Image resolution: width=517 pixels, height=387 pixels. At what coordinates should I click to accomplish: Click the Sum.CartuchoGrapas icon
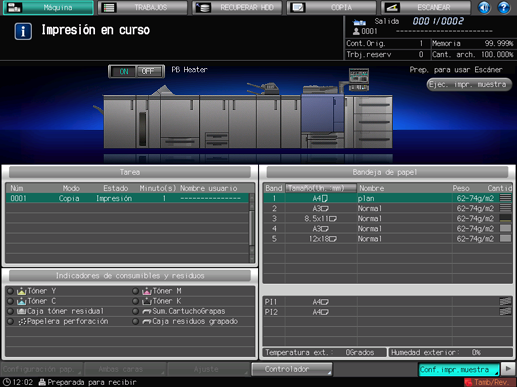pos(147,311)
